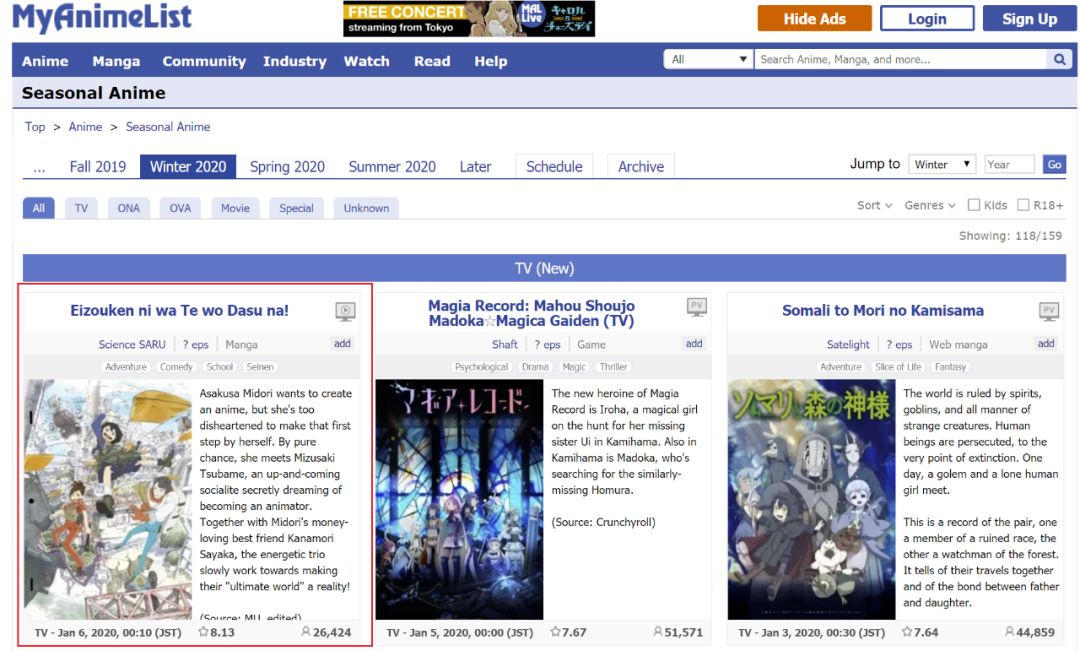
Task: Click the Hide Ads button
Action: (x=814, y=19)
